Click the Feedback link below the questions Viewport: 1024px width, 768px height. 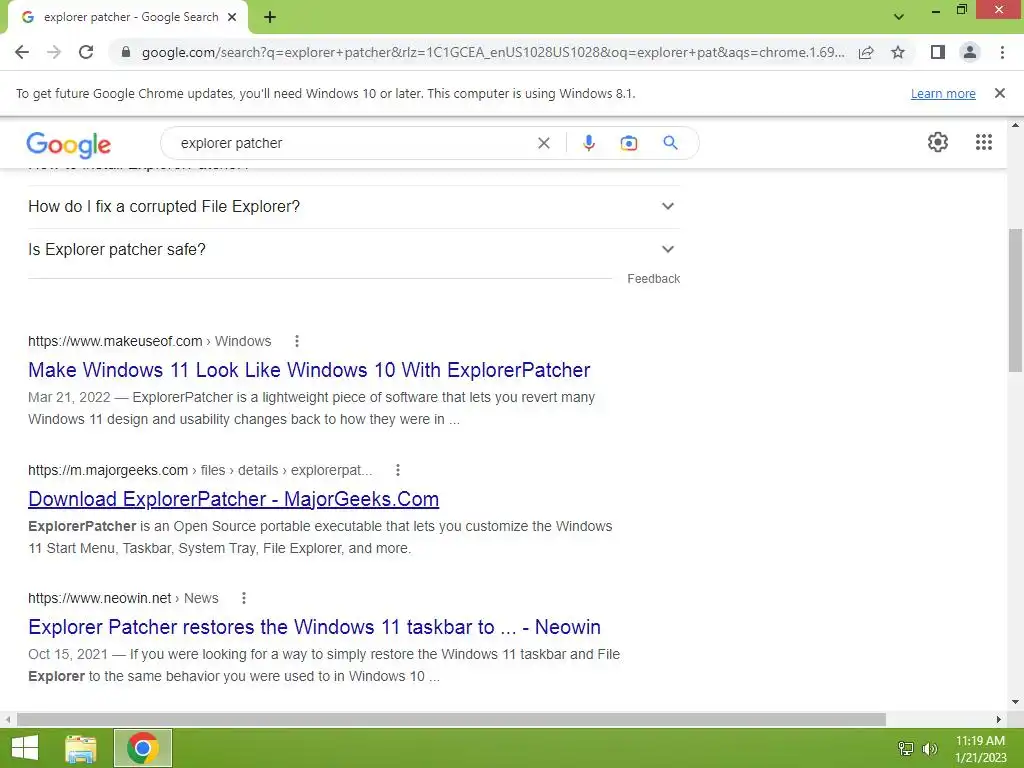point(654,279)
